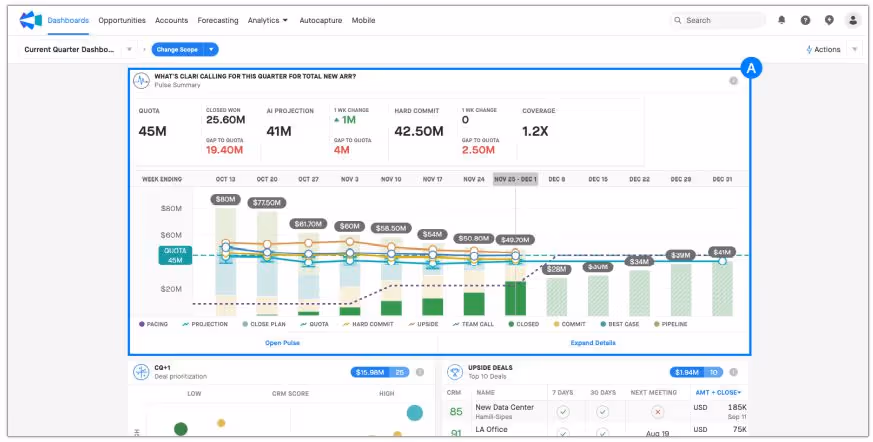This screenshot has width=873, height=442.
Task: Go to Opportunities tab
Action: [x=122, y=20]
